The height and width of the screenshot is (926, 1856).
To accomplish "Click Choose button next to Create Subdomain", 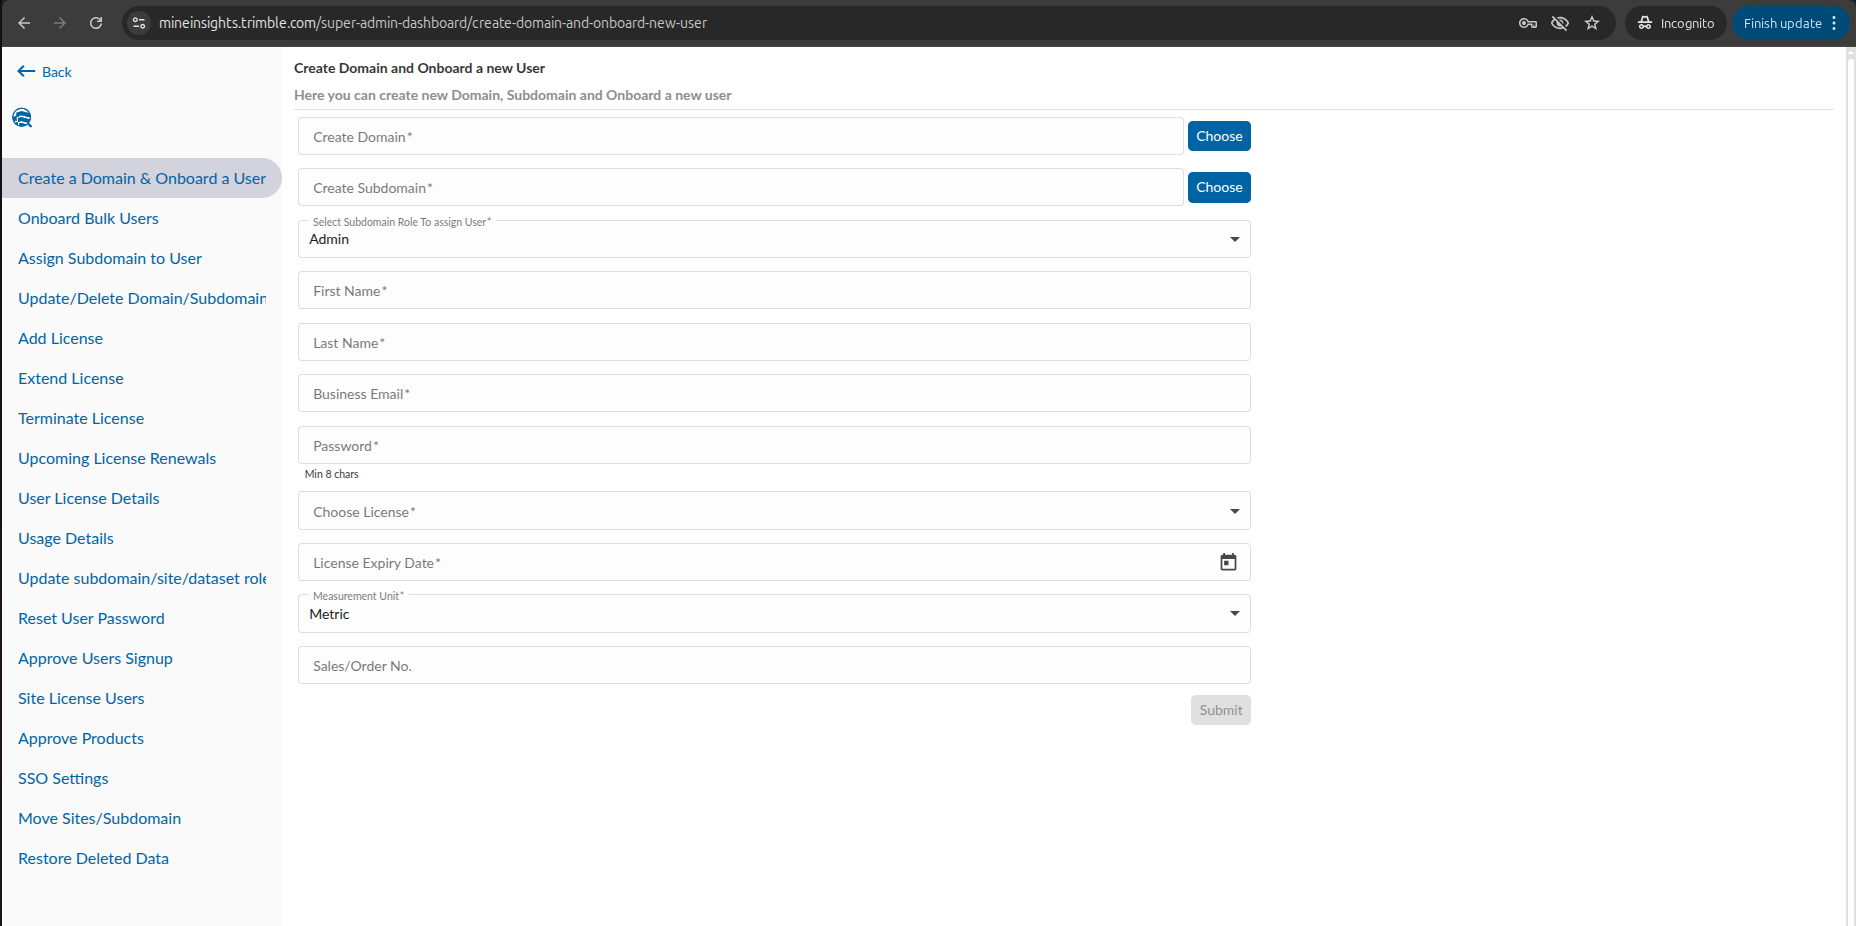I will point(1218,187).
